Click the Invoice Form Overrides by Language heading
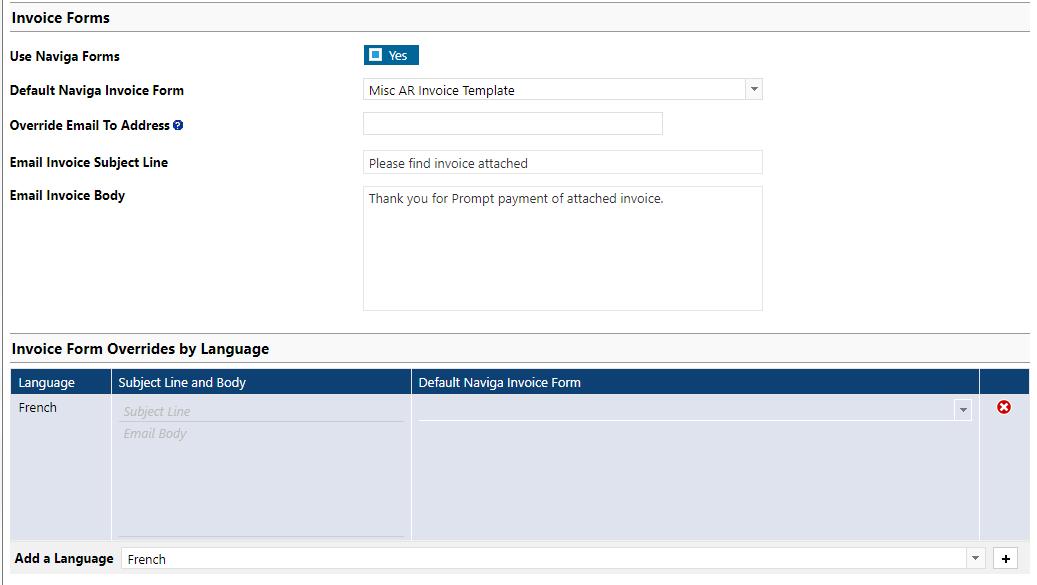 coord(140,349)
